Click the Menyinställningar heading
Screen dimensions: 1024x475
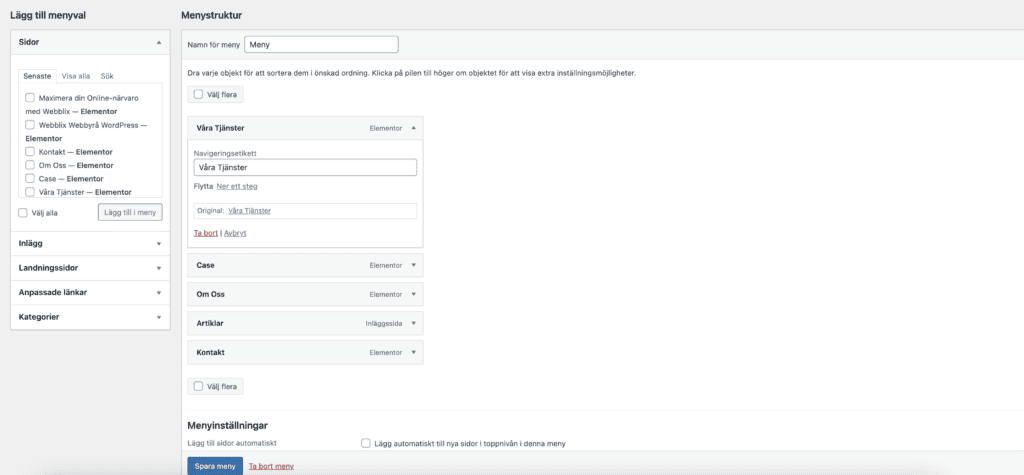coord(227,425)
